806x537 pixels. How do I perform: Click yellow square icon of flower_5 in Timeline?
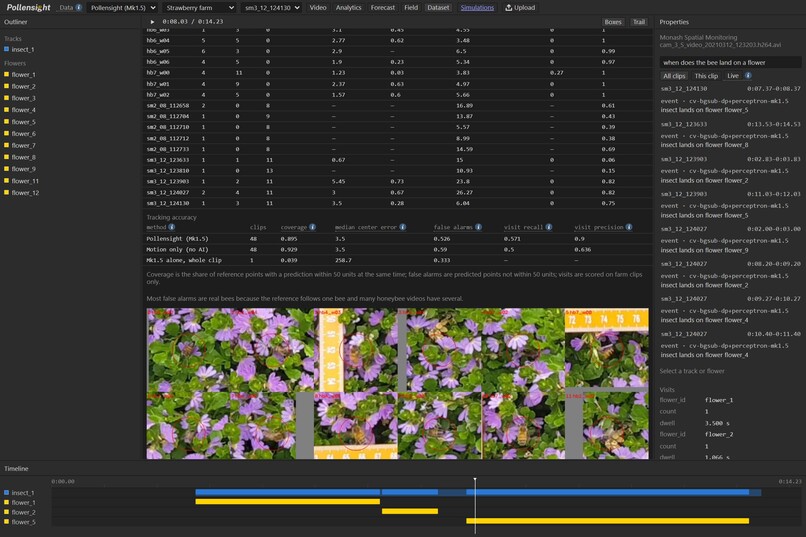point(7,522)
